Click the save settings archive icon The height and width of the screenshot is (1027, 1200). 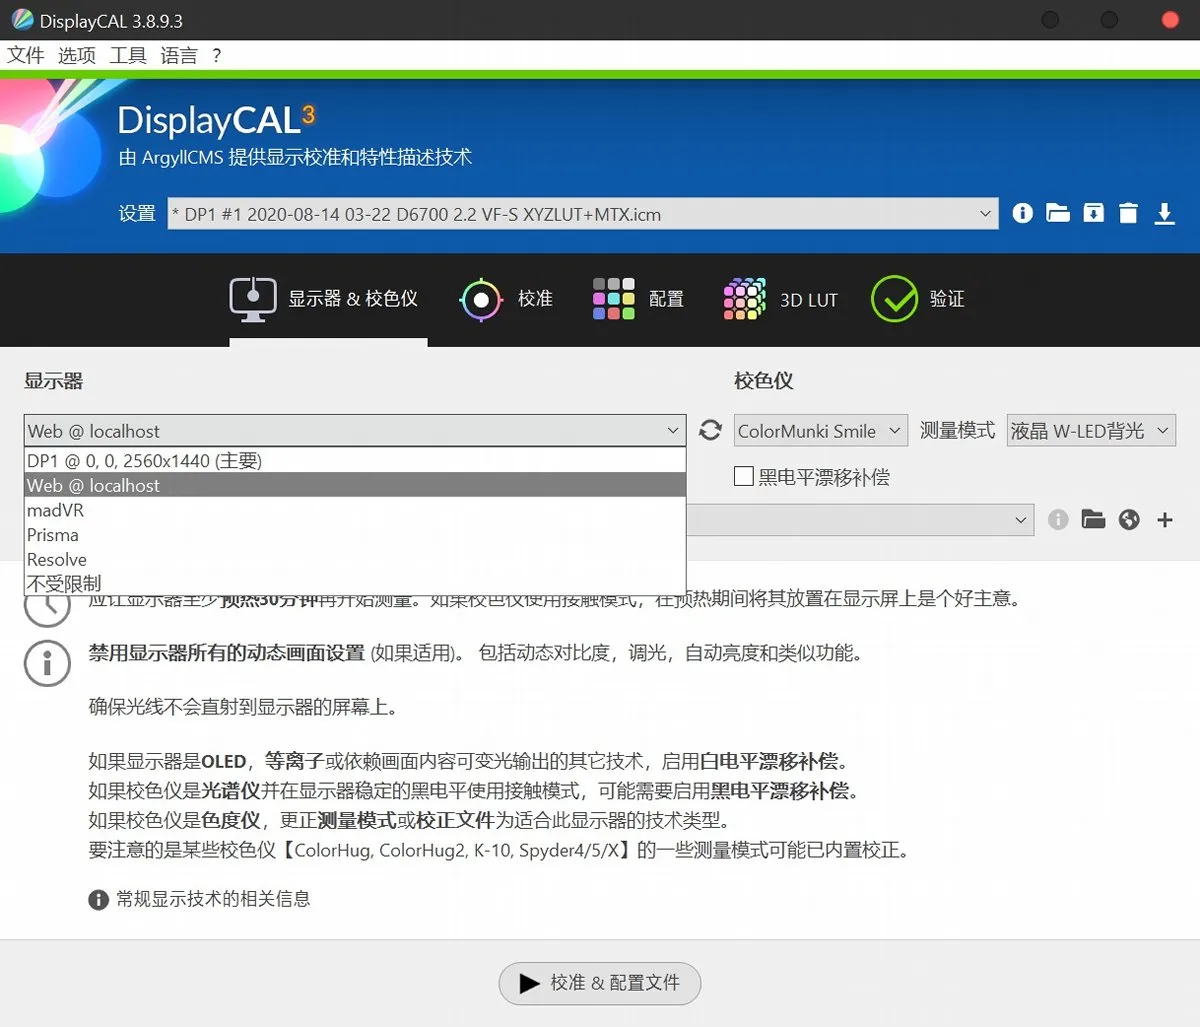tap(1094, 213)
